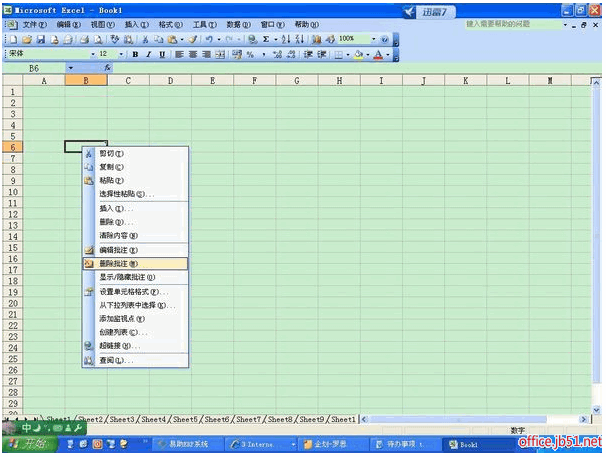This screenshot has width=606, height=457.
Task: Click the horizontal scrollbar right arrow
Action: tap(583, 419)
